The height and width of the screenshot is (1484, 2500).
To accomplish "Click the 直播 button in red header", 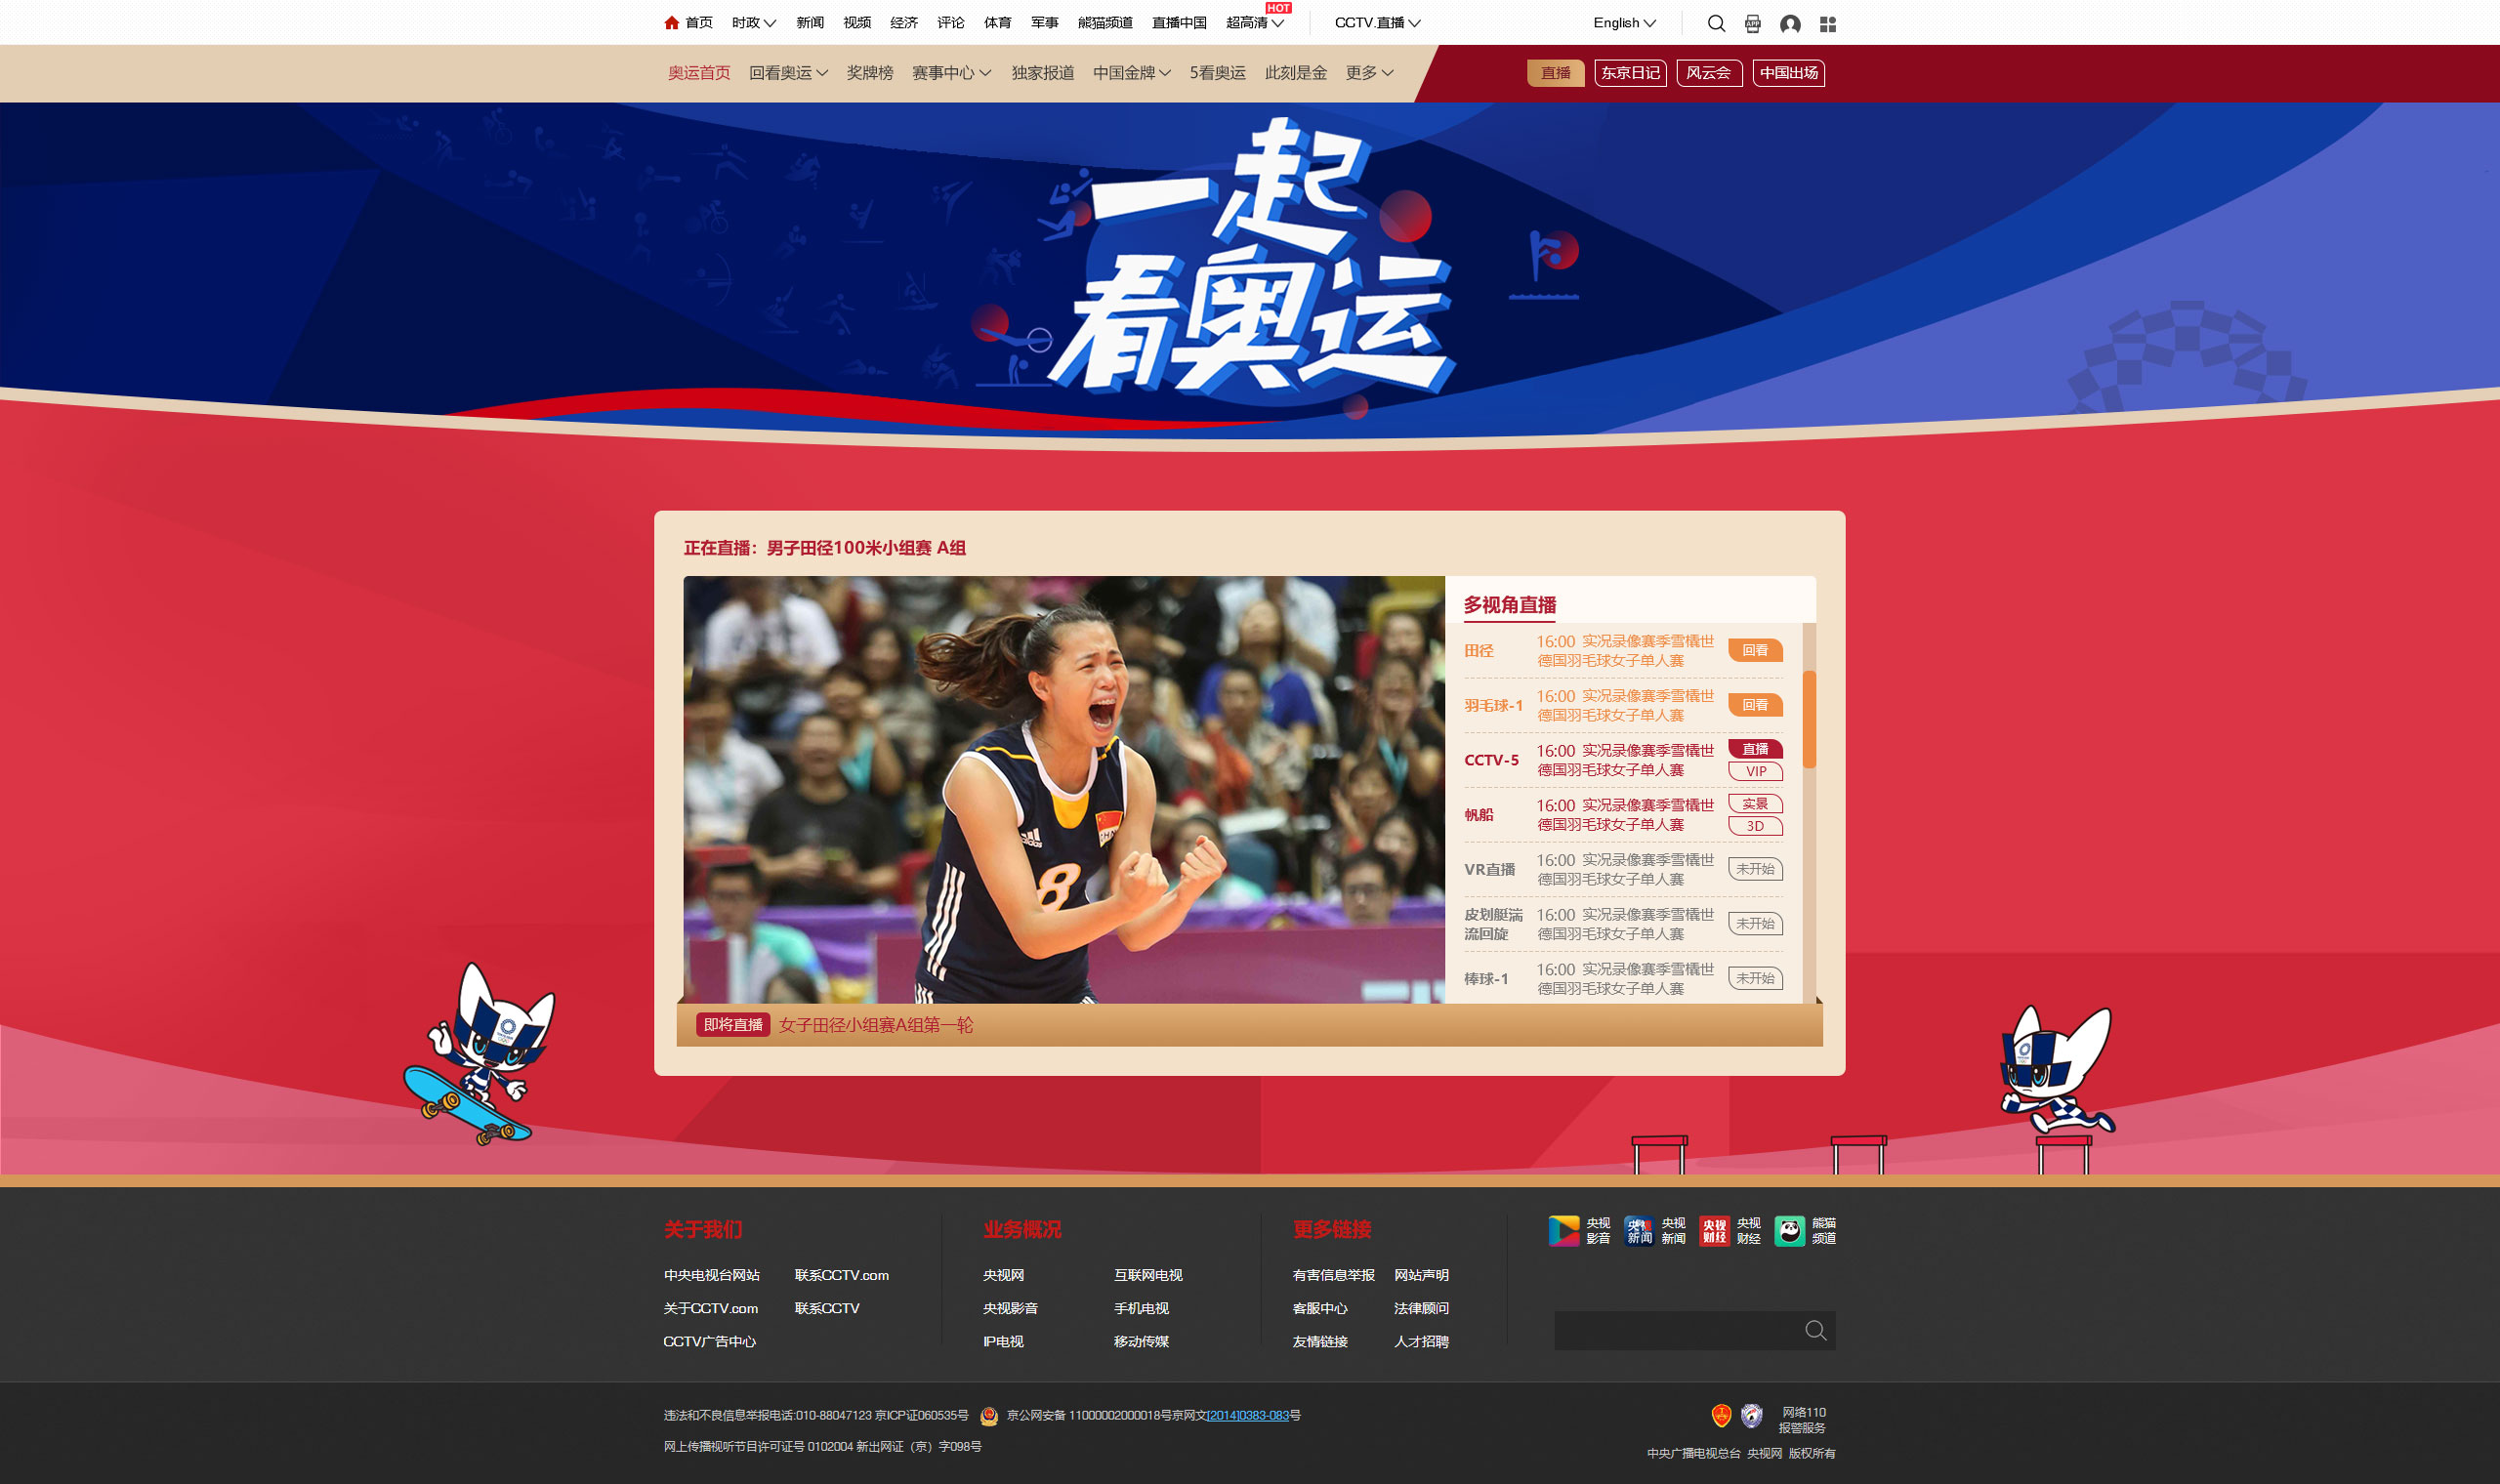I will 1555,73.
